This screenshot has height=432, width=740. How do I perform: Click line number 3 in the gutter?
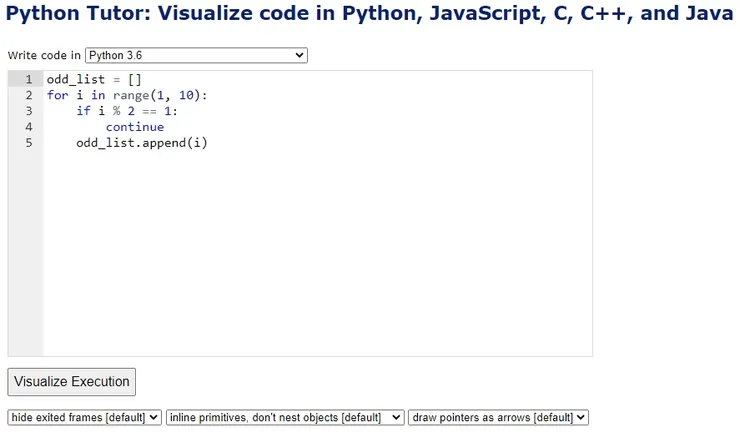coord(28,111)
